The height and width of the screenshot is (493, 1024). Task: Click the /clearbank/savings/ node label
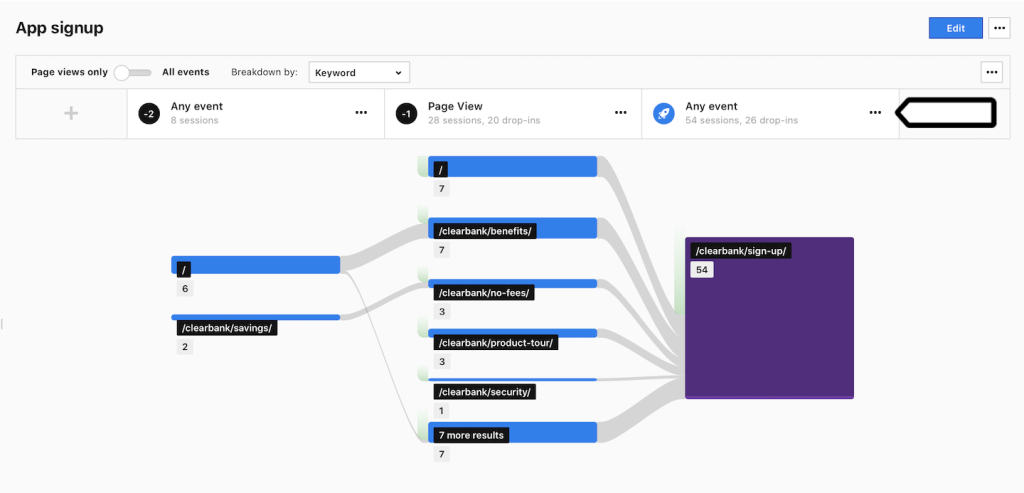pyautogui.click(x=227, y=328)
